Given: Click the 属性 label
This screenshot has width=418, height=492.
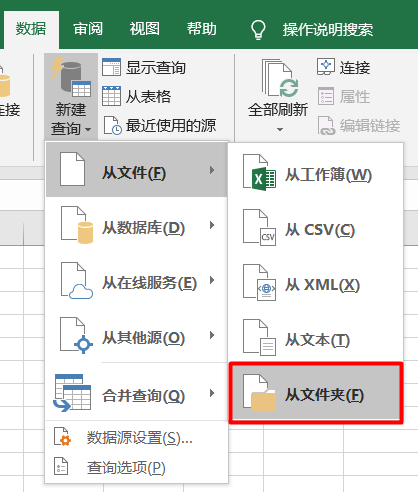Looking at the screenshot, I should point(355,97).
